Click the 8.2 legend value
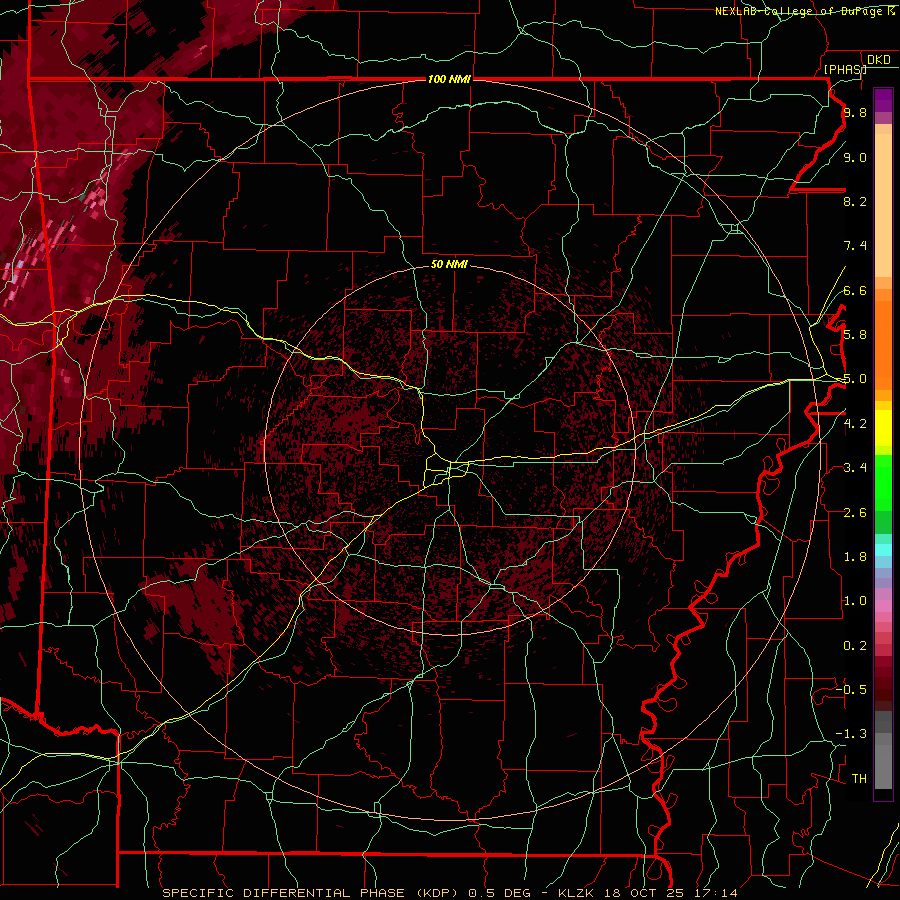900x900 pixels. 855,201
